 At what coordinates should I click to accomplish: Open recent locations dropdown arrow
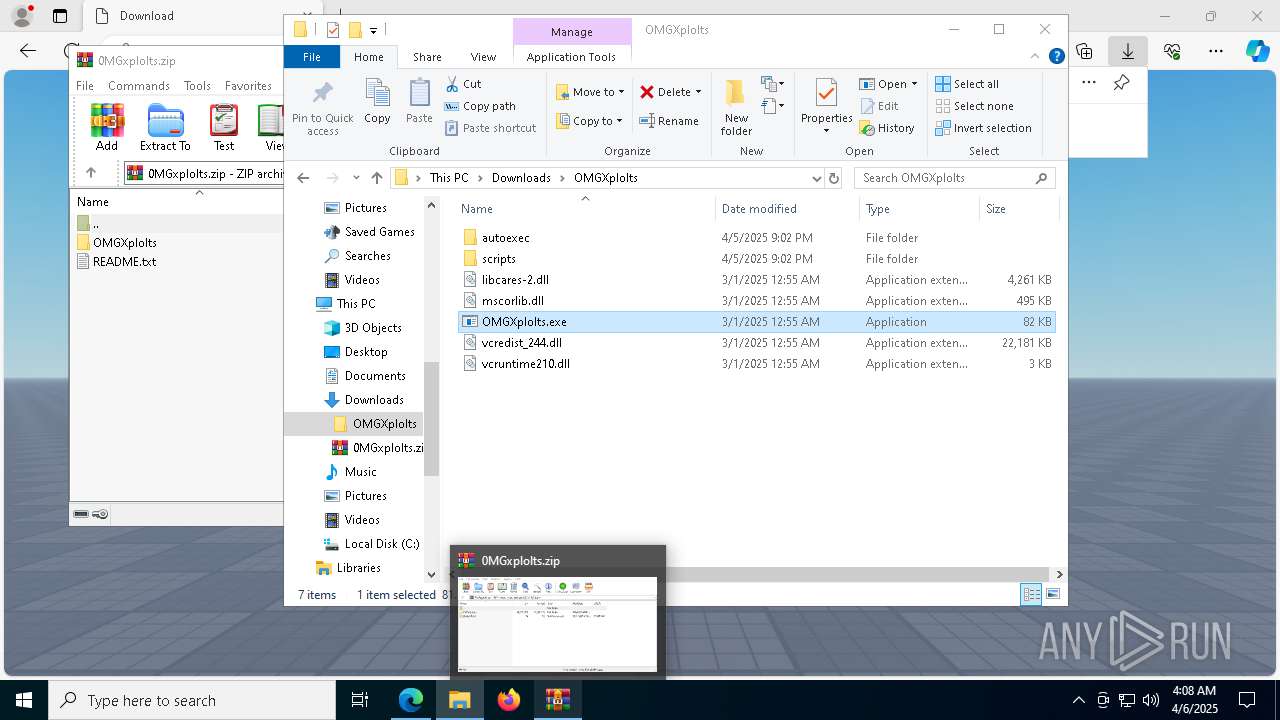[x=356, y=178]
